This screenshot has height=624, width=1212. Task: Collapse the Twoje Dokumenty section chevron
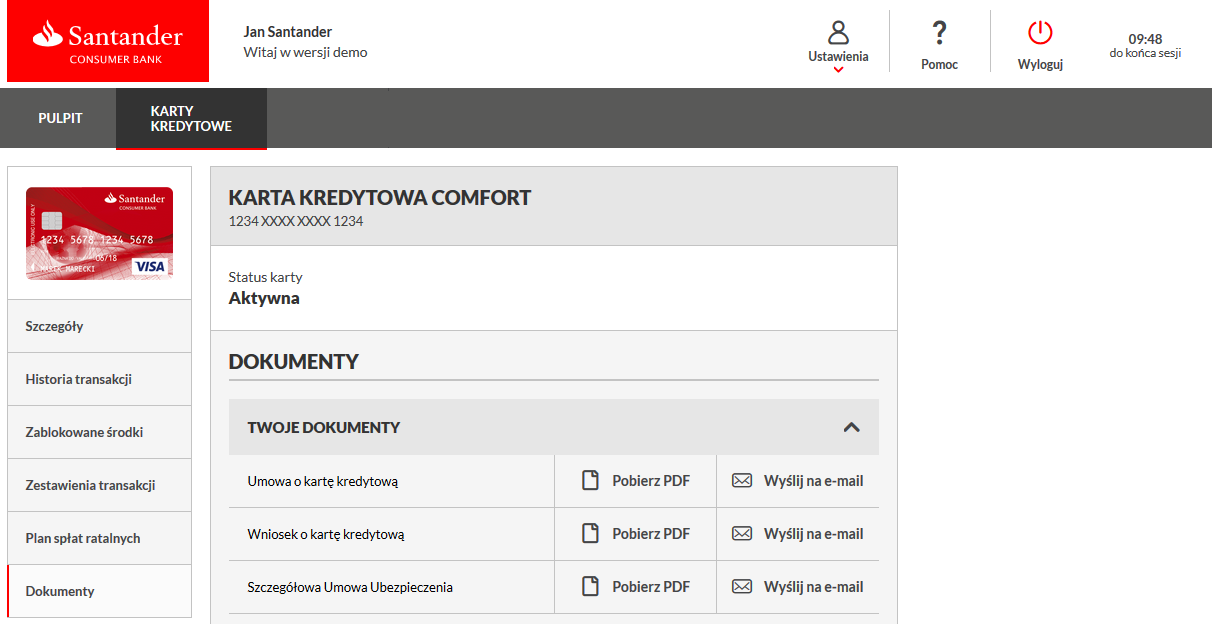851,427
